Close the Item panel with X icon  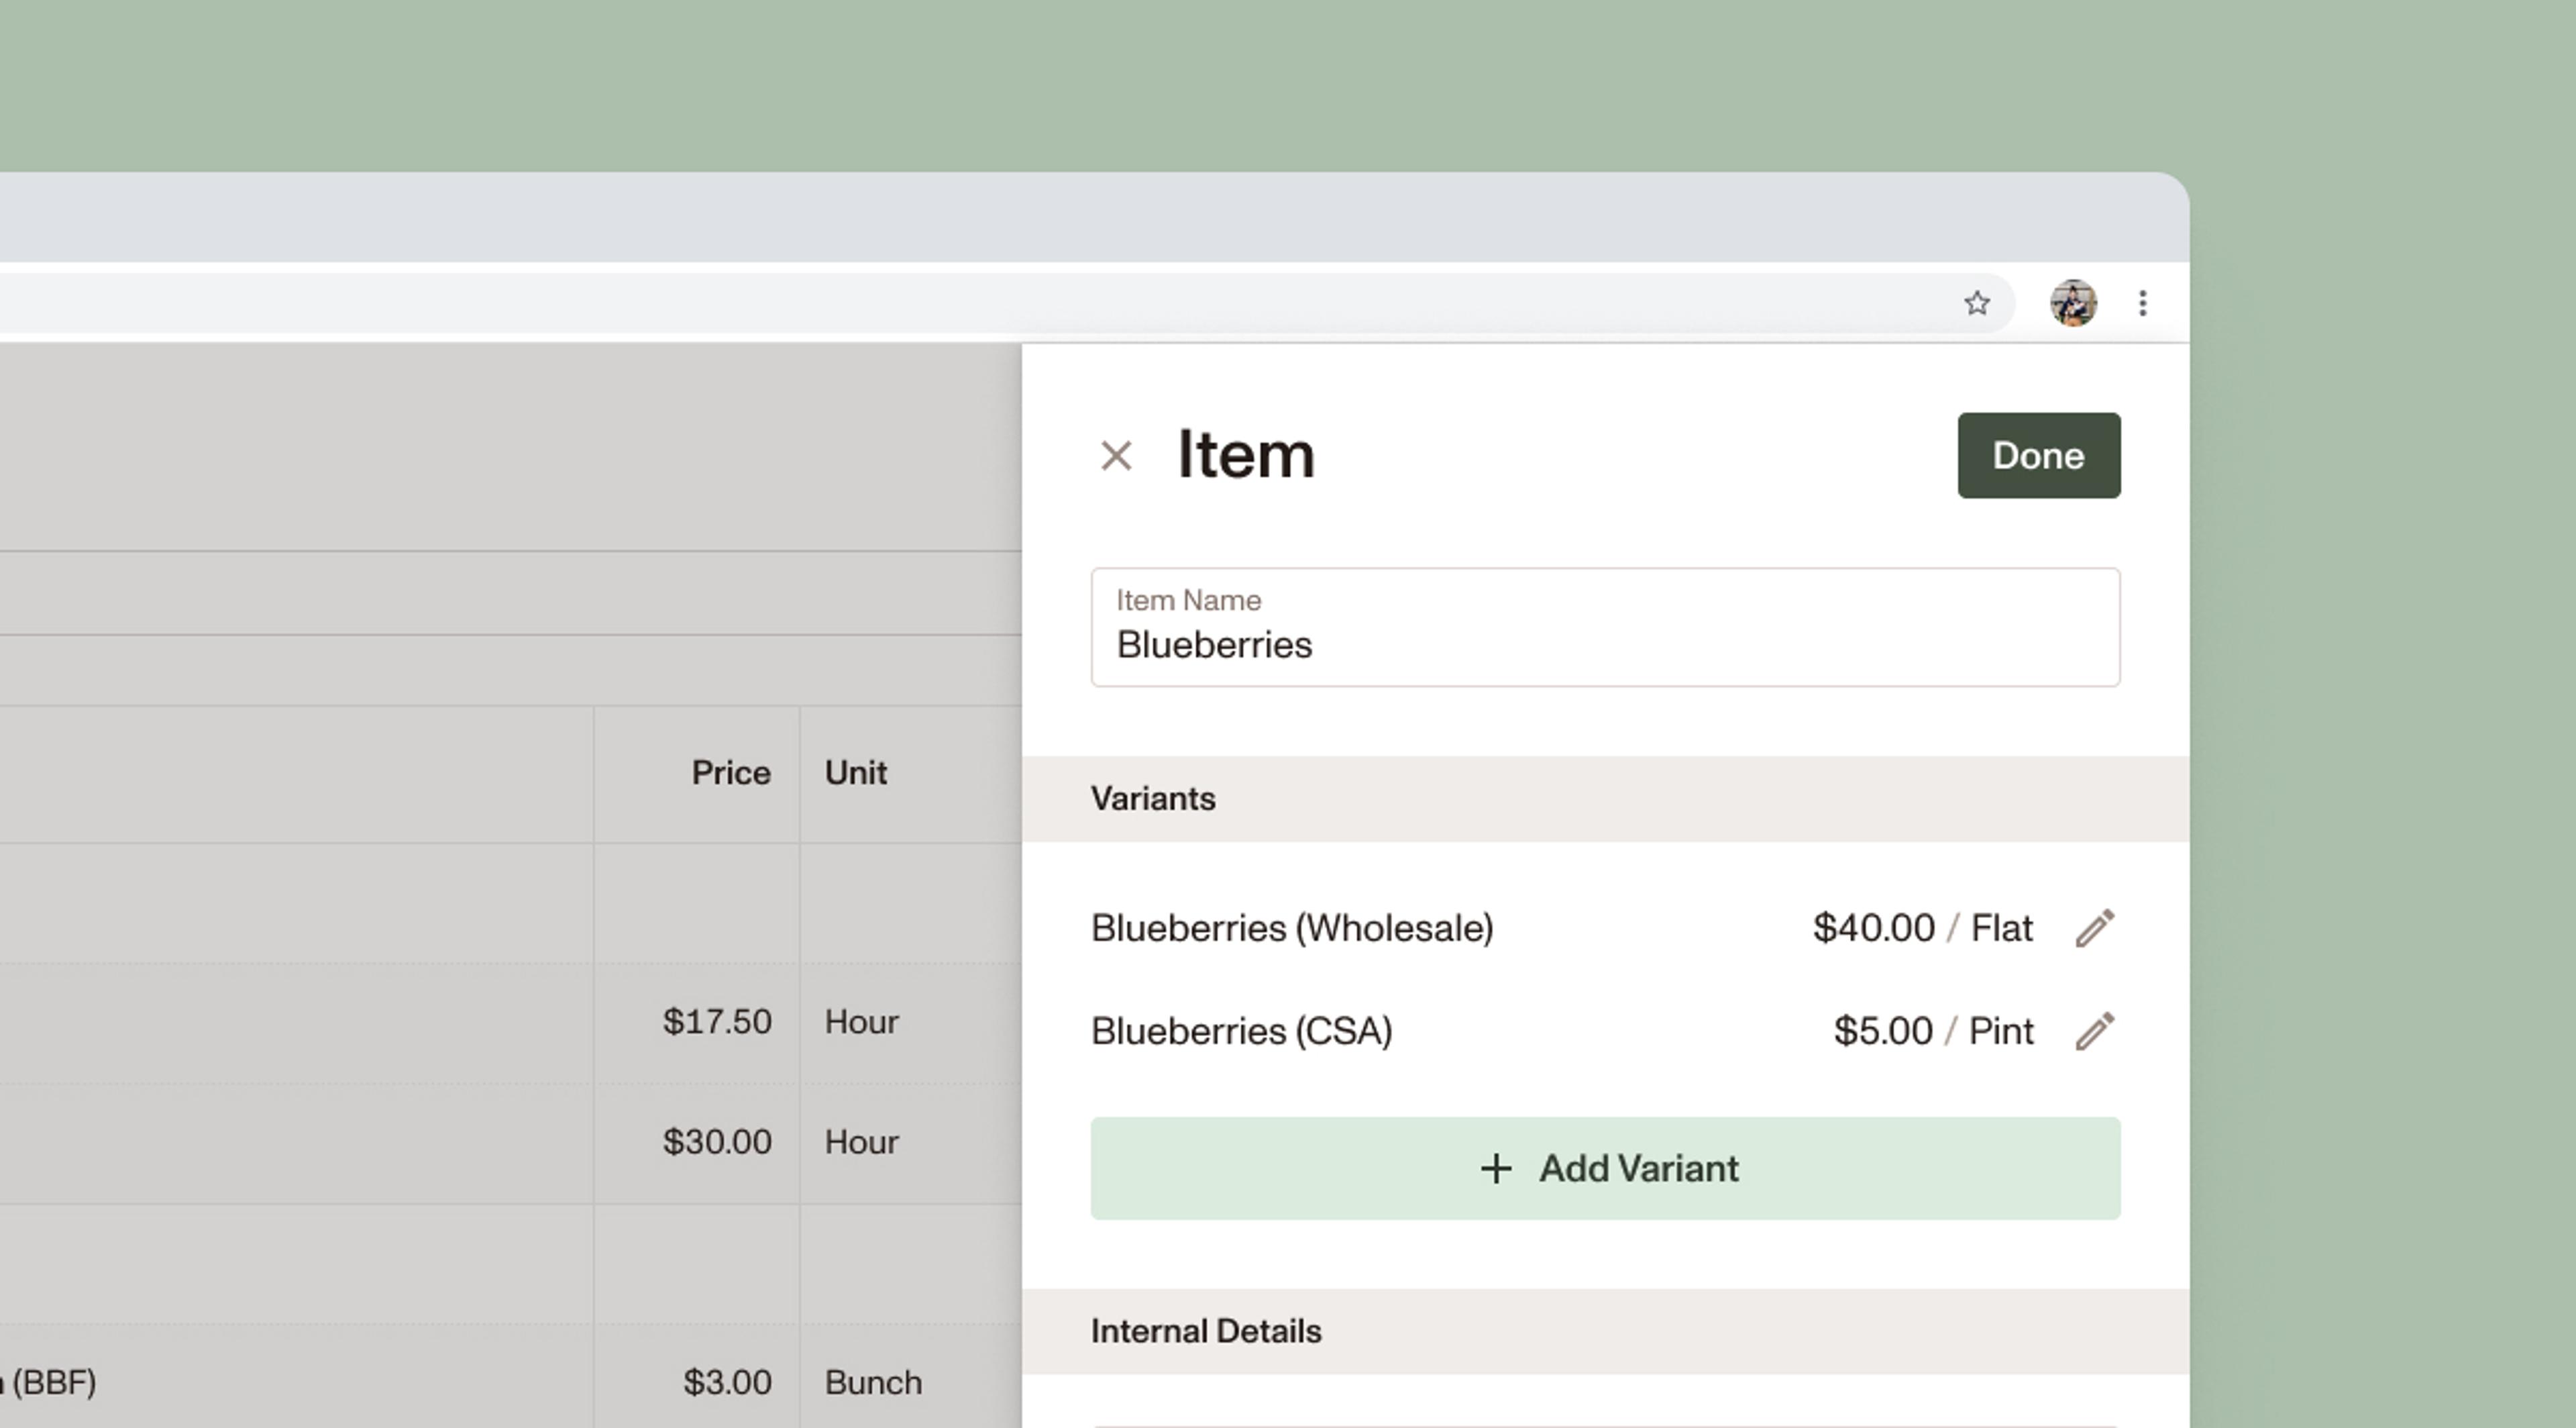coord(1116,456)
